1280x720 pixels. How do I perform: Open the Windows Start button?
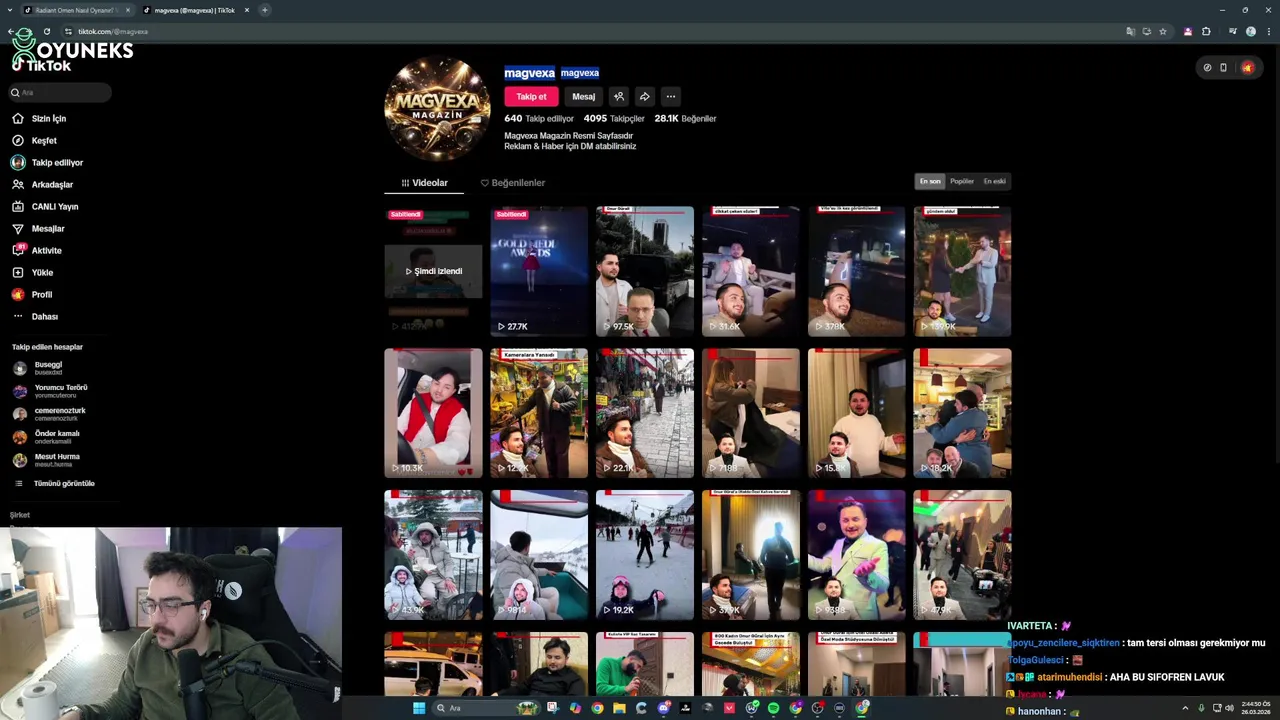pos(419,708)
